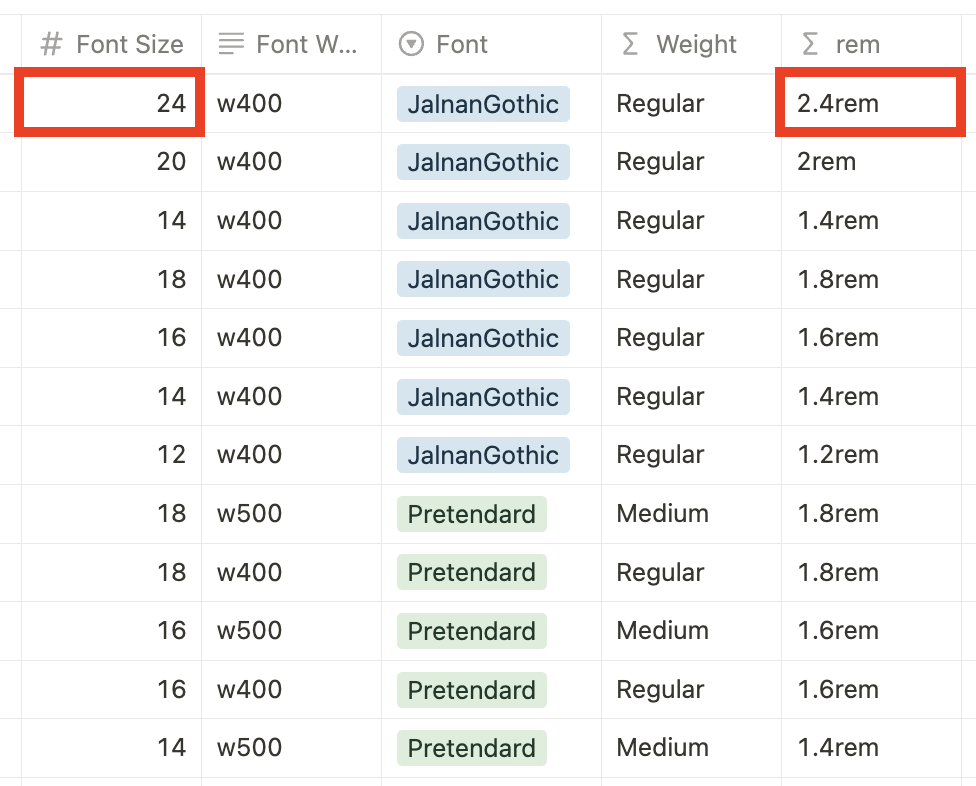
Task: Click 1.8rem cell in the Pretendard w500 row
Action: pyautogui.click(x=871, y=514)
